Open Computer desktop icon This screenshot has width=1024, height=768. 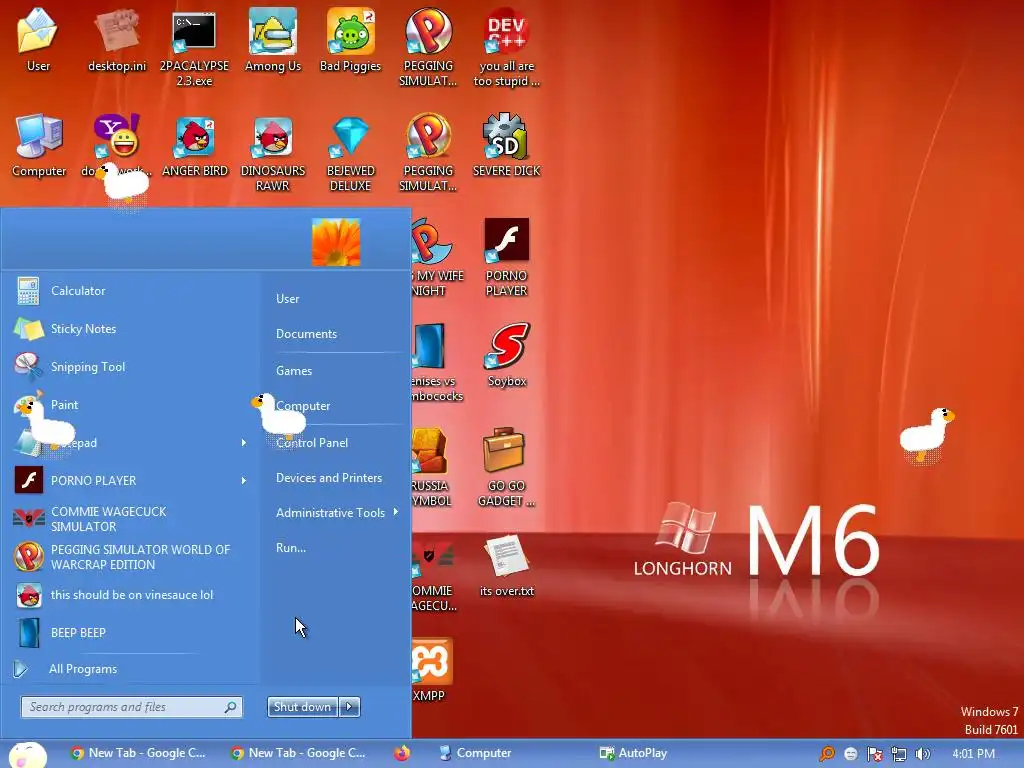39,145
